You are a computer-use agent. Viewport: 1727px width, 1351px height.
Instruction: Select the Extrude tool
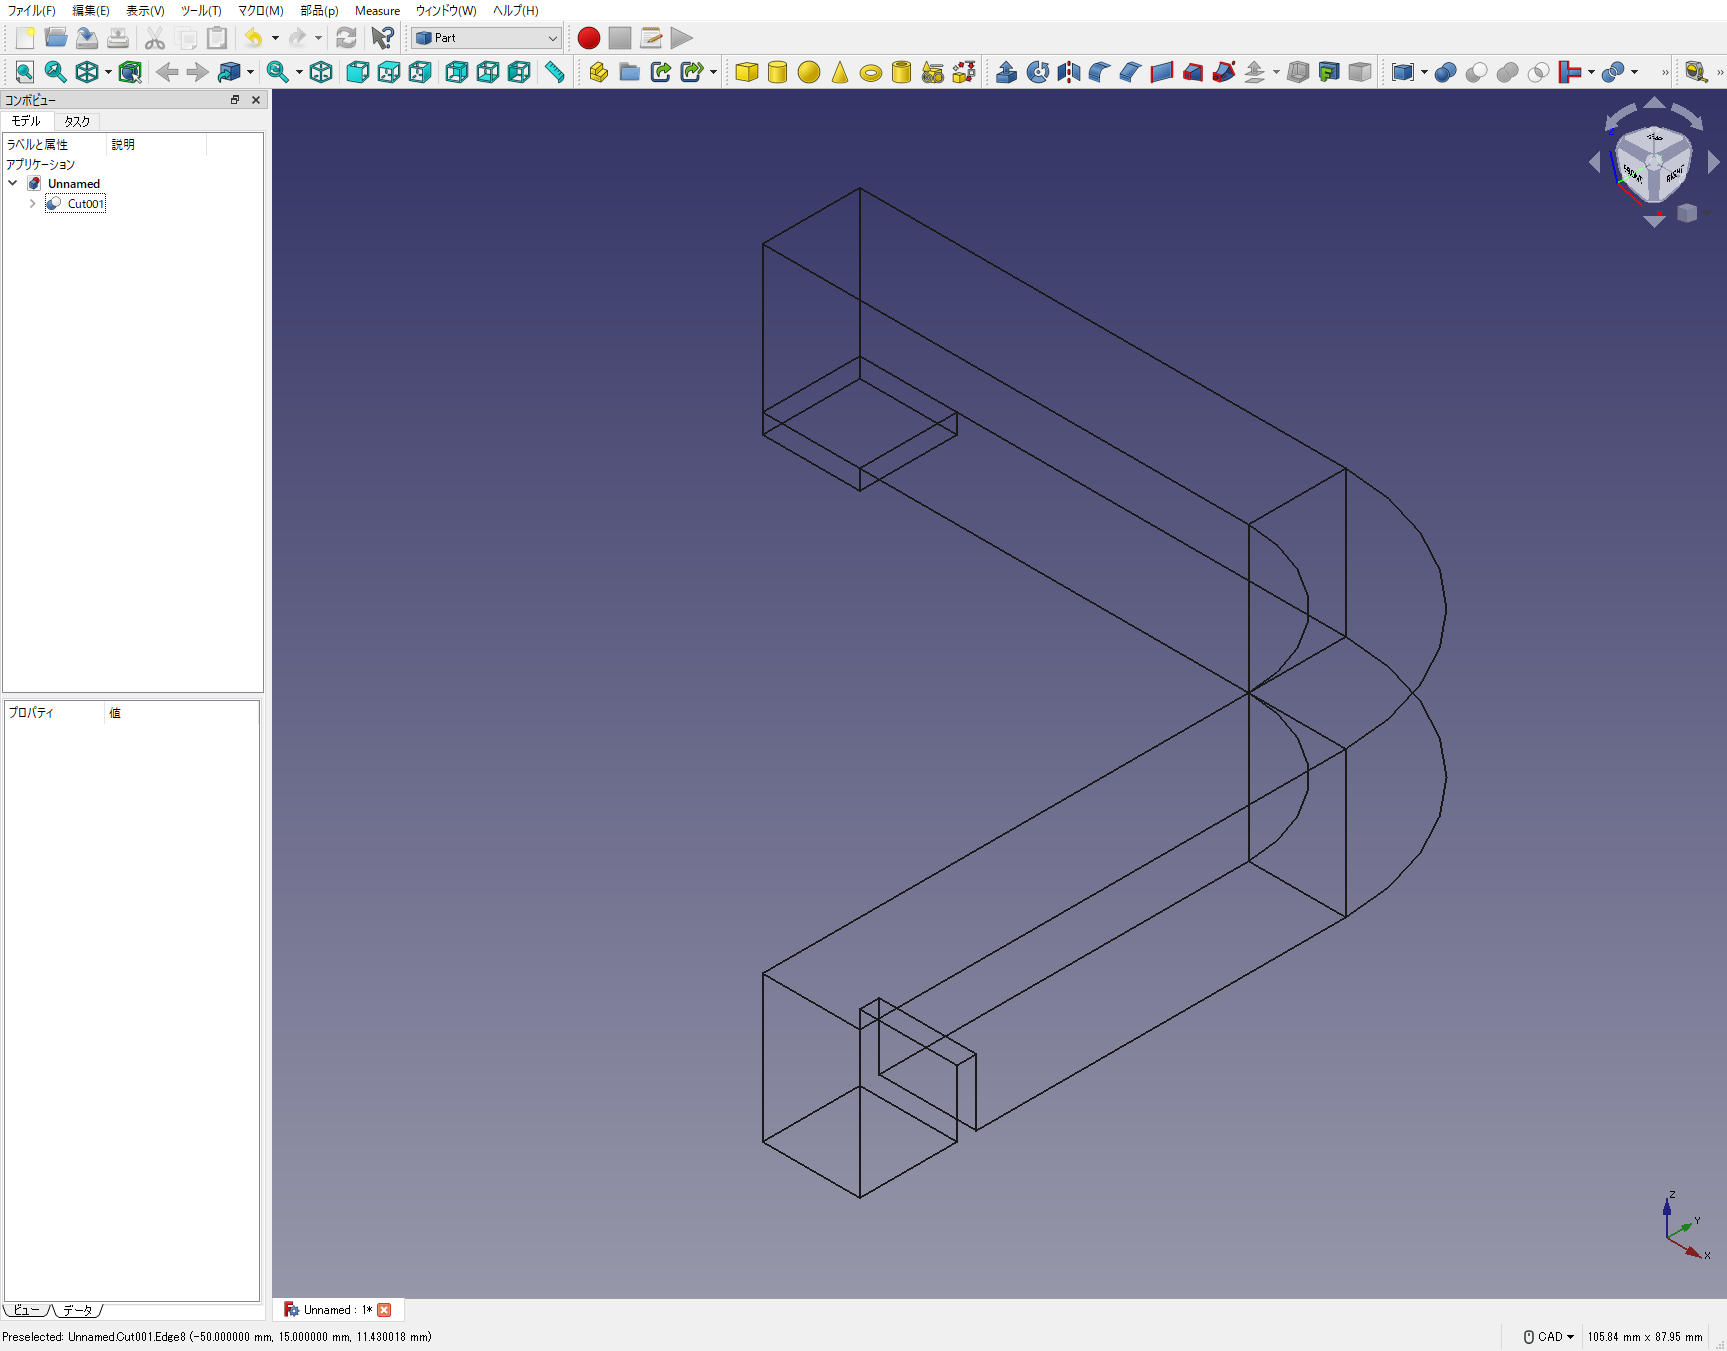pos(1007,72)
